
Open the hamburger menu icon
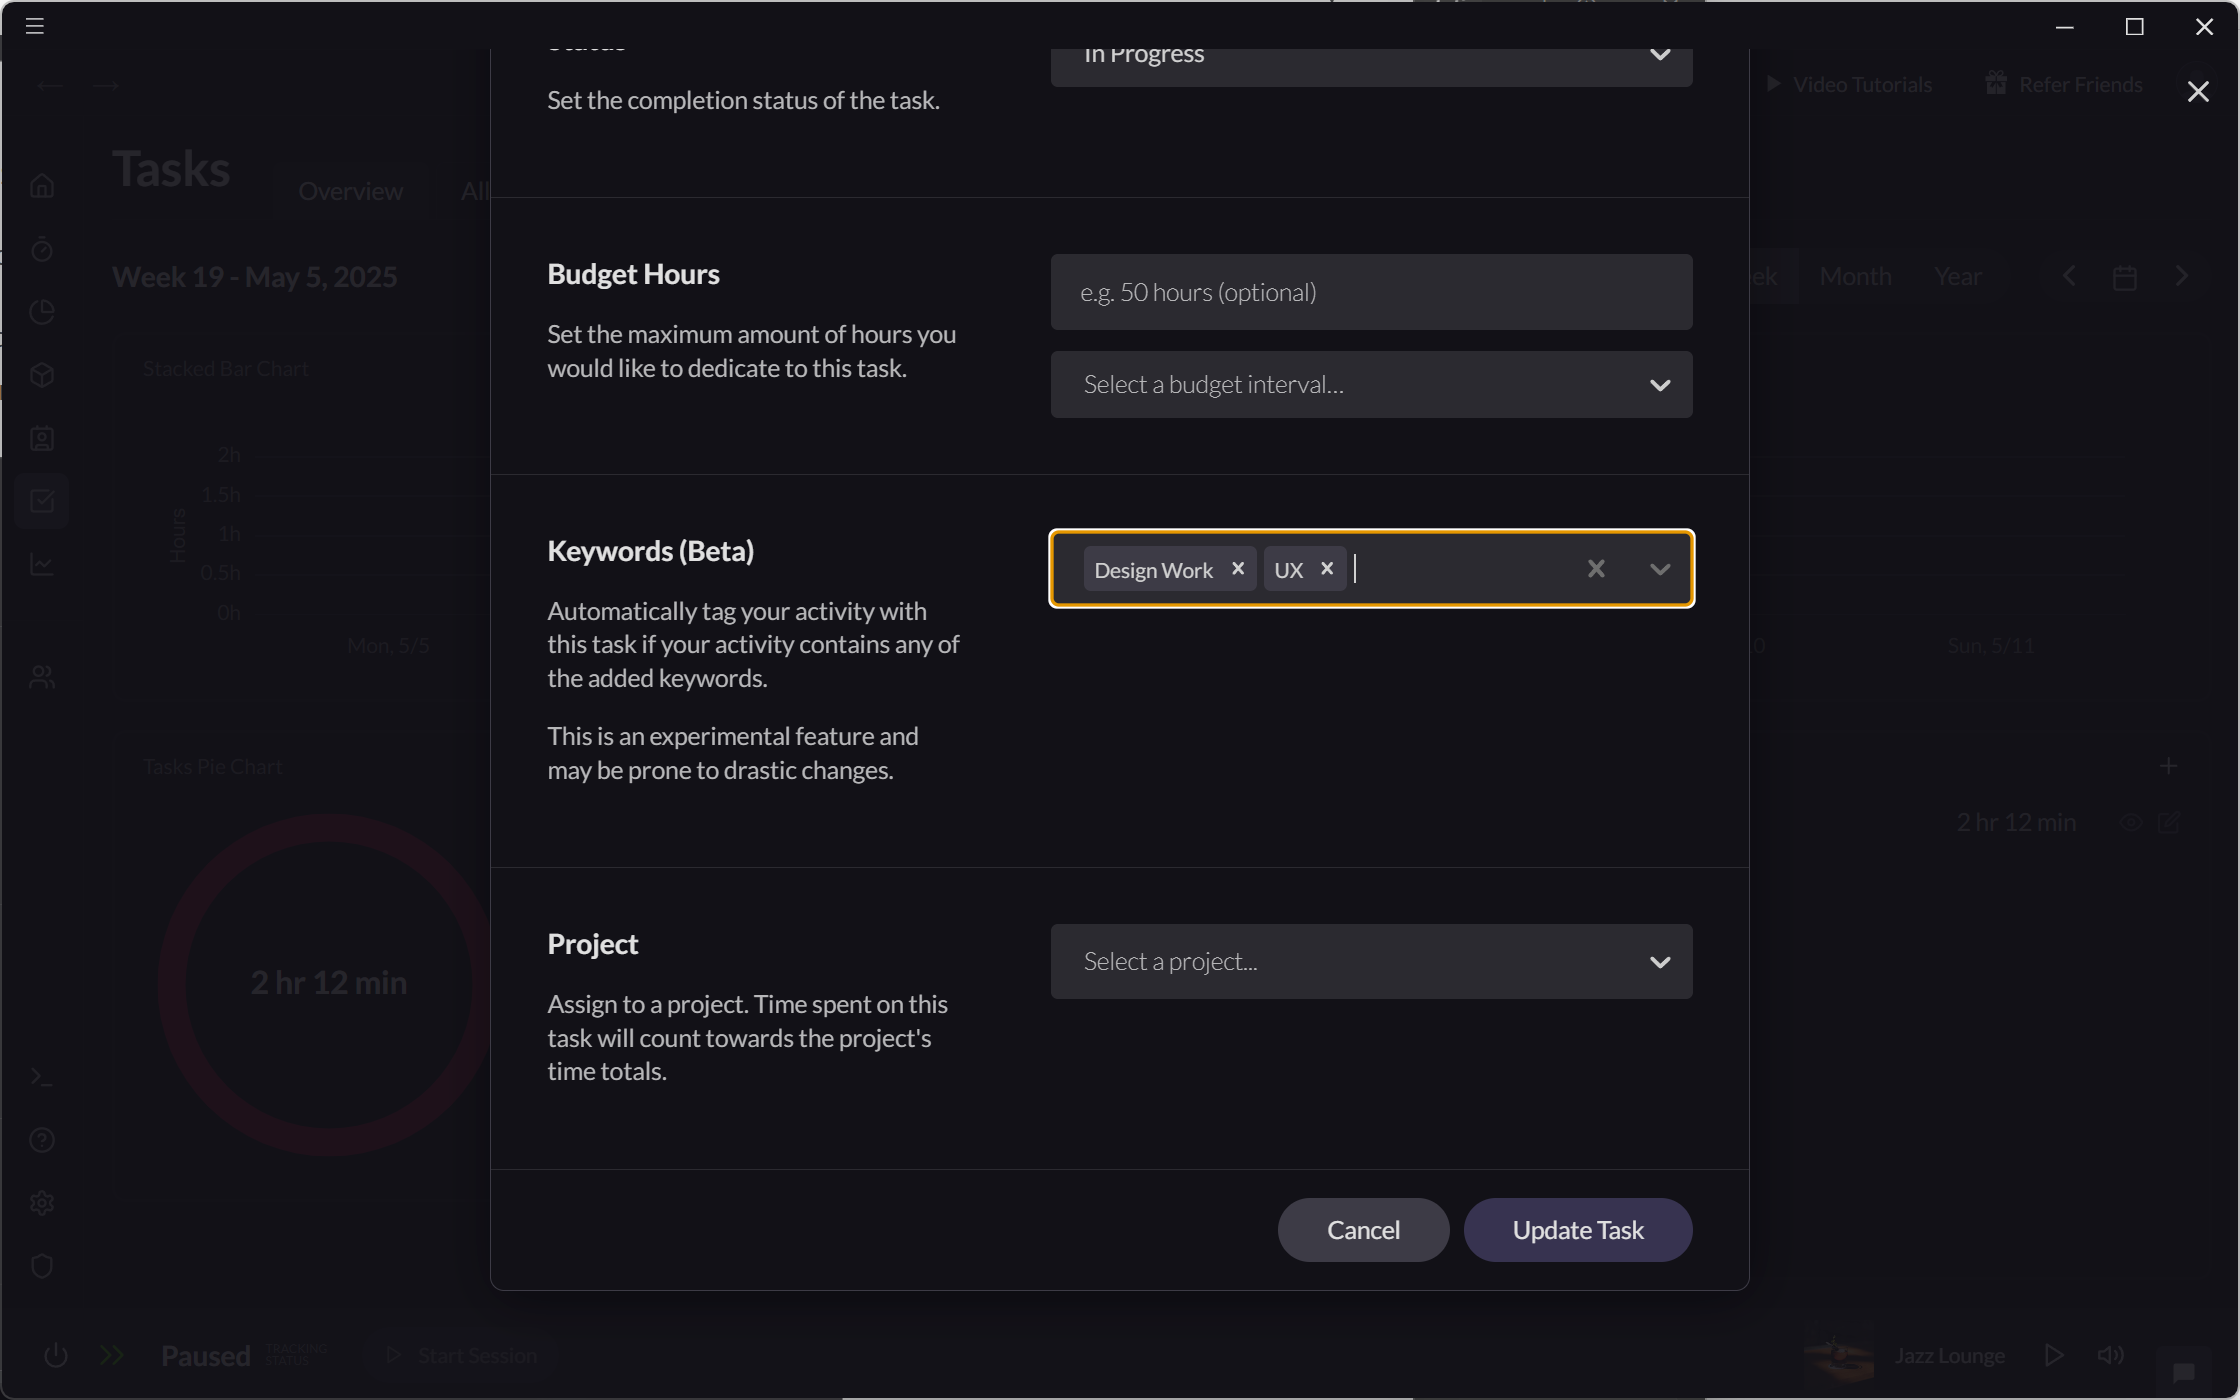tap(35, 26)
